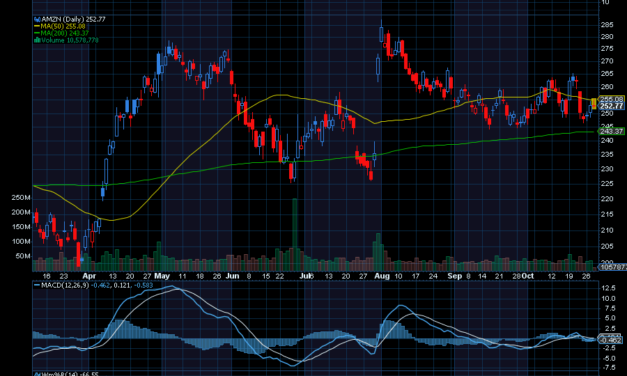The width and height of the screenshot is (627, 376).
Task: Click the 270 price axis label
Action: (x=607, y=61)
